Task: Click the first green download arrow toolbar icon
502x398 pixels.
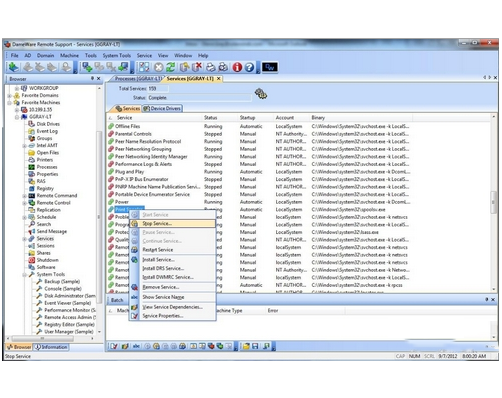Action: (14, 67)
